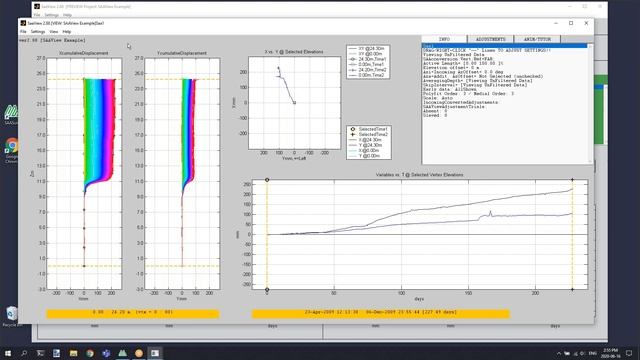Maximize the SaaView VIEW window
The width and height of the screenshot is (640, 360).
[x=571, y=23]
